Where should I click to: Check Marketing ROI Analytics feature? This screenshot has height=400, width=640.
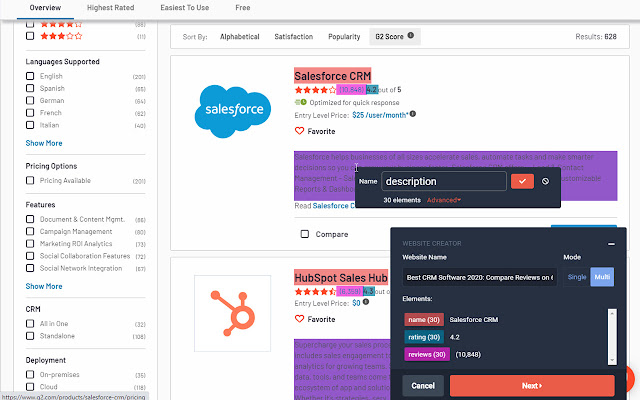pos(30,244)
